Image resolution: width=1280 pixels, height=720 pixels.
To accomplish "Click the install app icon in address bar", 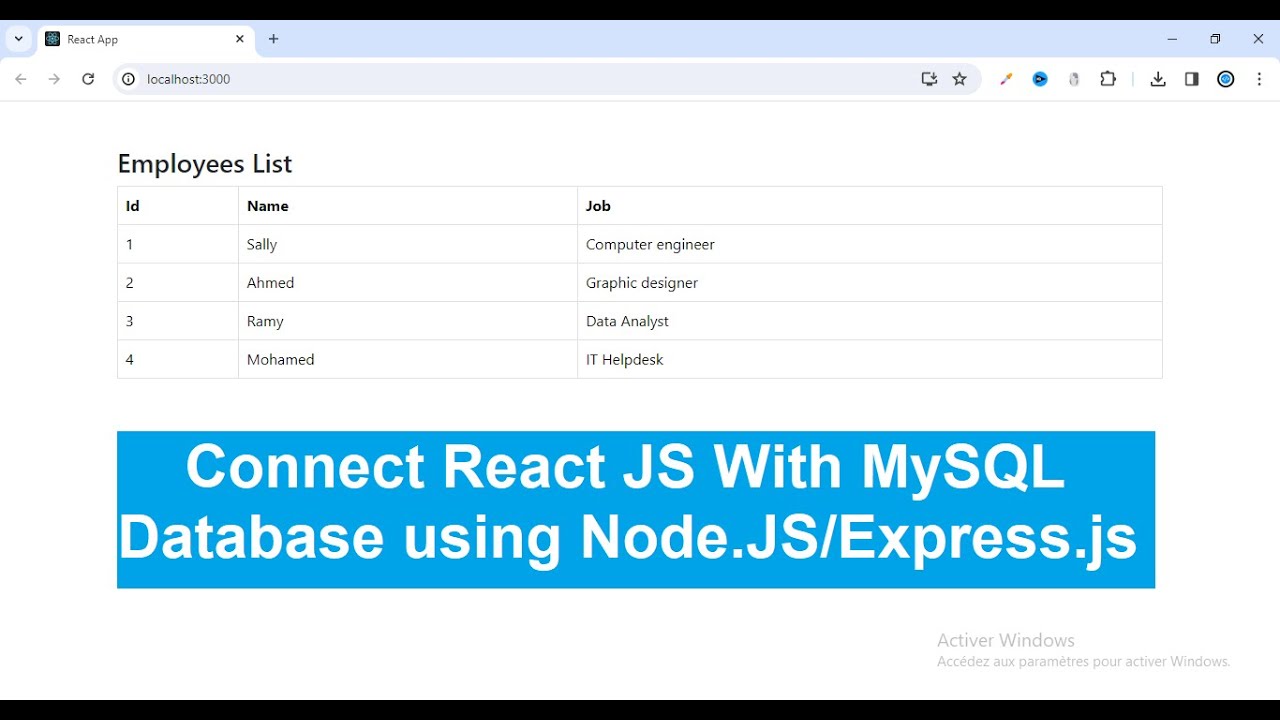I will tap(929, 79).
